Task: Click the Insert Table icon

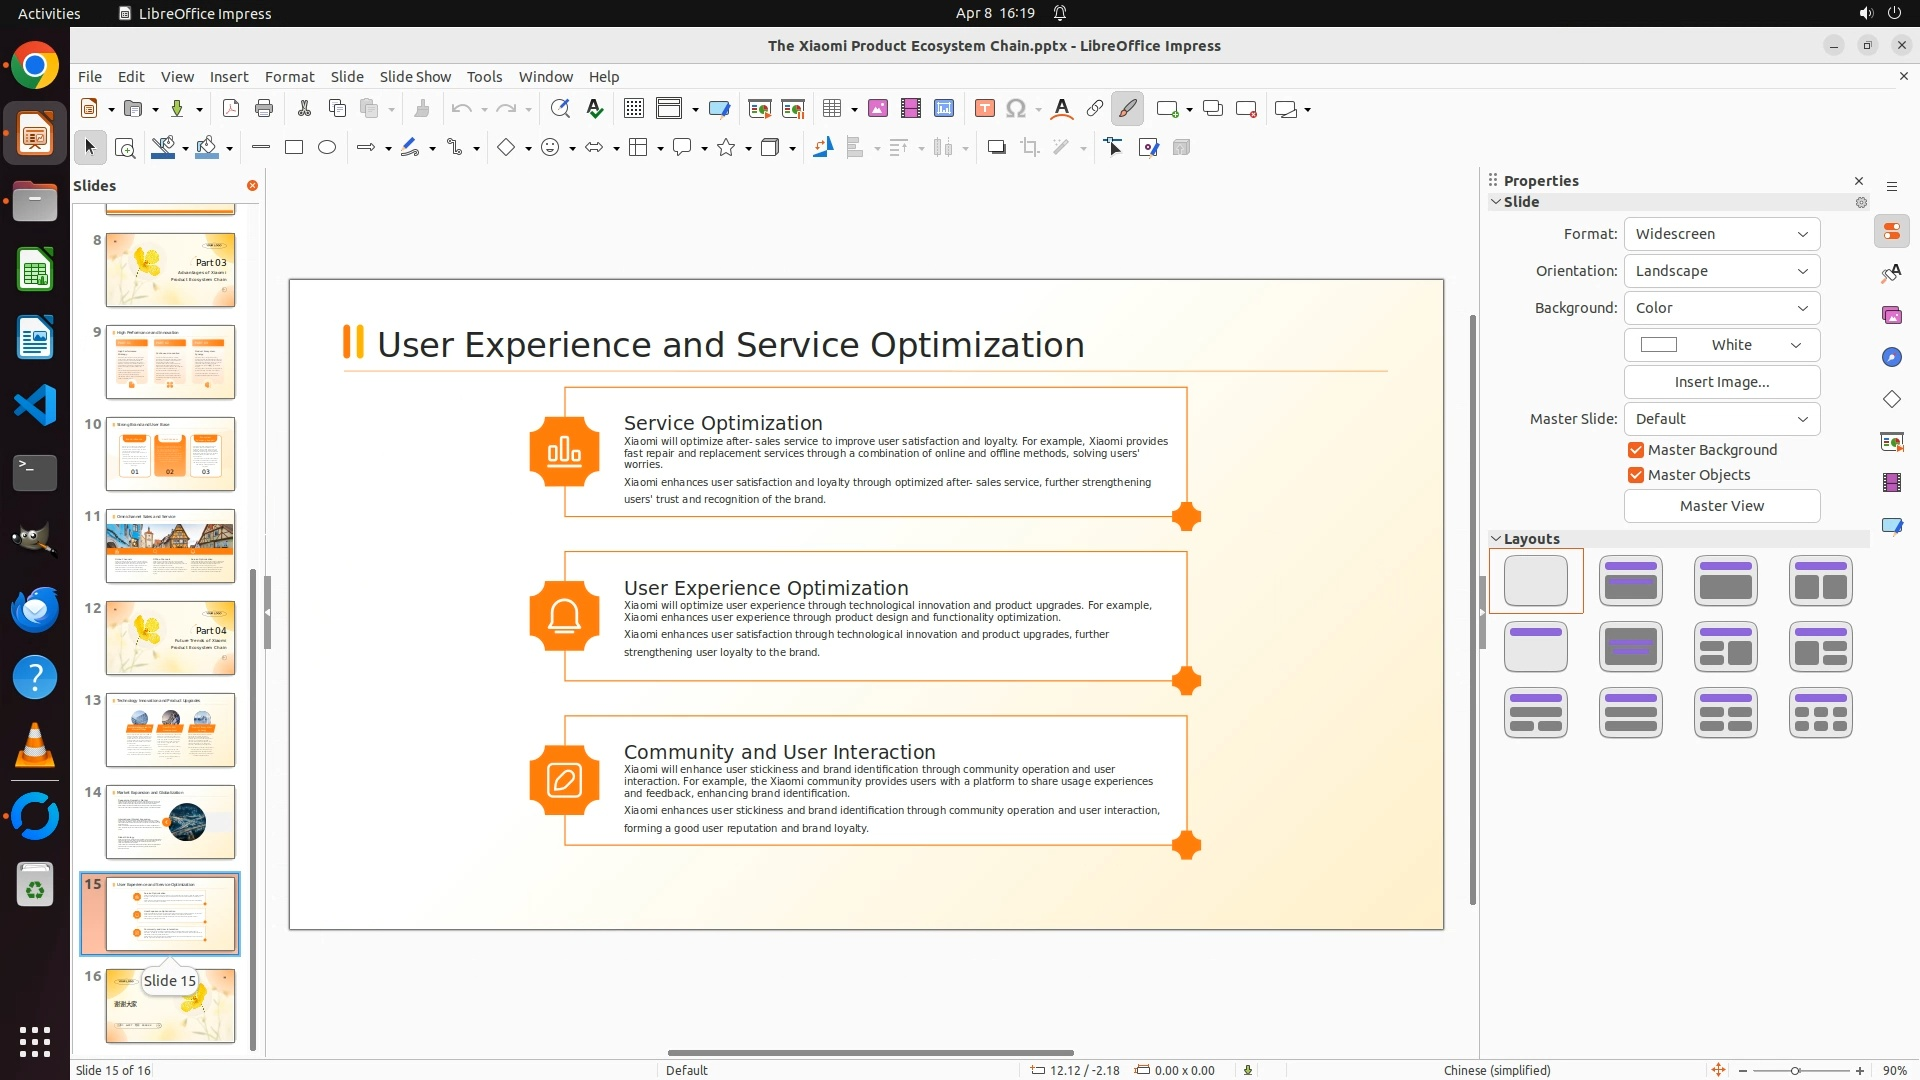Action: point(831,109)
